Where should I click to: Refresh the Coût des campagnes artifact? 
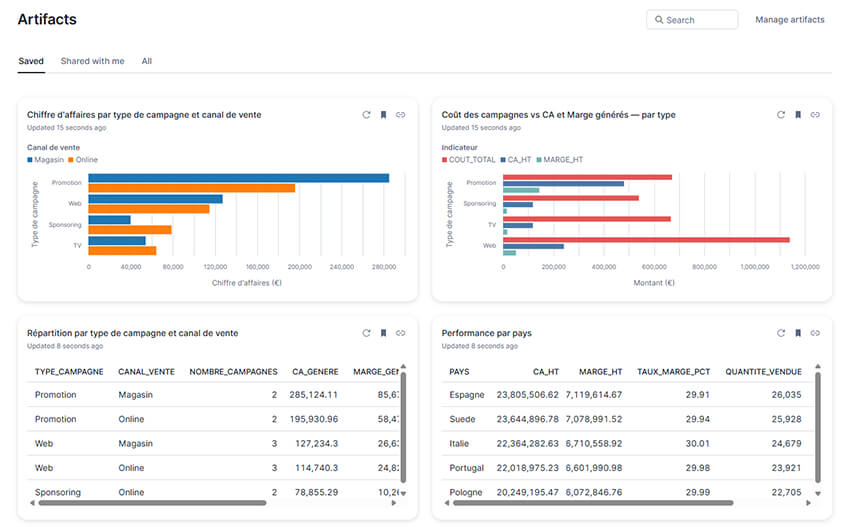(x=781, y=115)
